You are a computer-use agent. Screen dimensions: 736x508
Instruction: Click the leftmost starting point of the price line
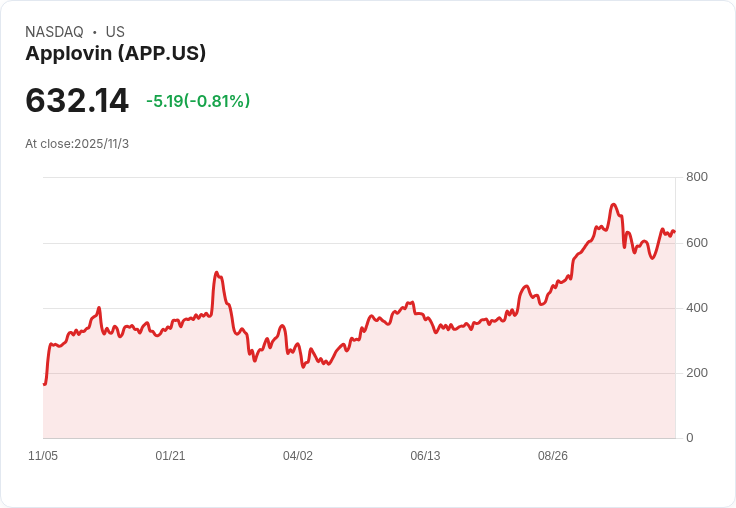[44, 384]
